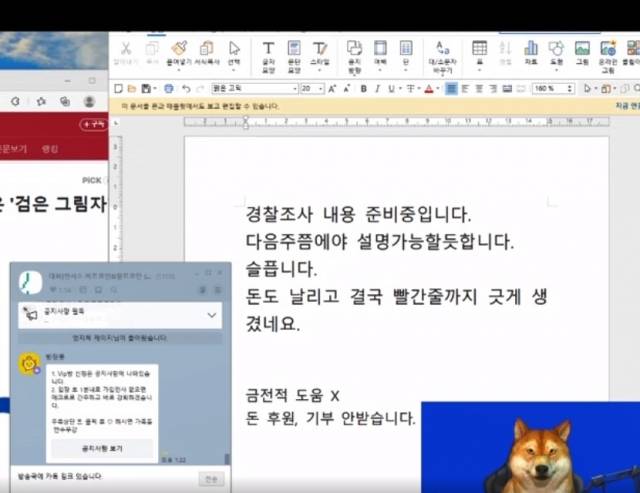This screenshot has width=640, height=493.
Task: Click the link at right end of yellow bar
Action: point(628,106)
